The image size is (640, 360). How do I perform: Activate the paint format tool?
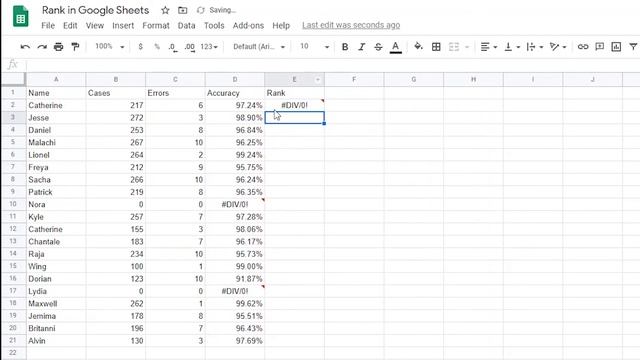[75, 47]
